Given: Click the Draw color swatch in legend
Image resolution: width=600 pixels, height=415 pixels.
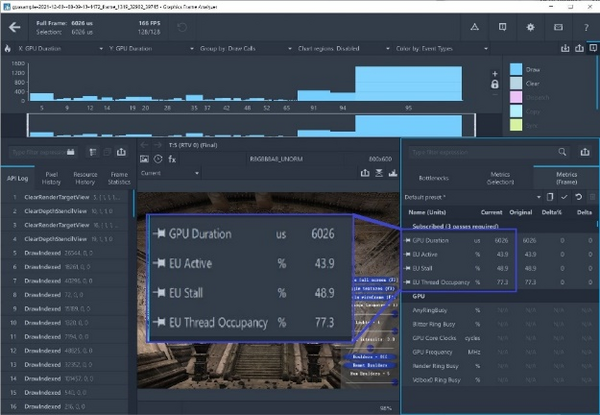Looking at the screenshot, I should (x=516, y=69).
